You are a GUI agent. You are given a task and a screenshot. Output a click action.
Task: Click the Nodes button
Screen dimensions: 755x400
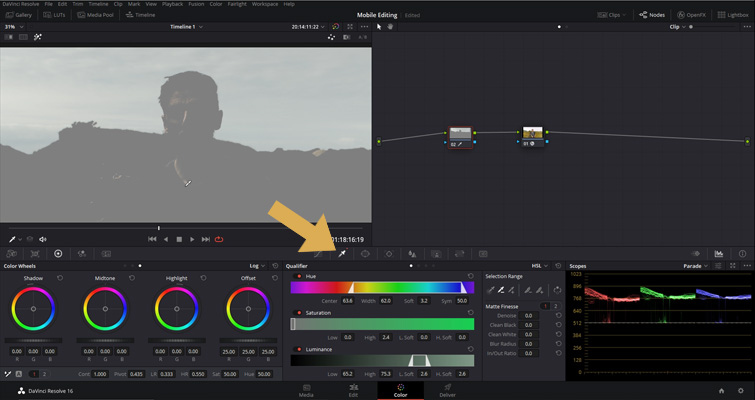651,15
